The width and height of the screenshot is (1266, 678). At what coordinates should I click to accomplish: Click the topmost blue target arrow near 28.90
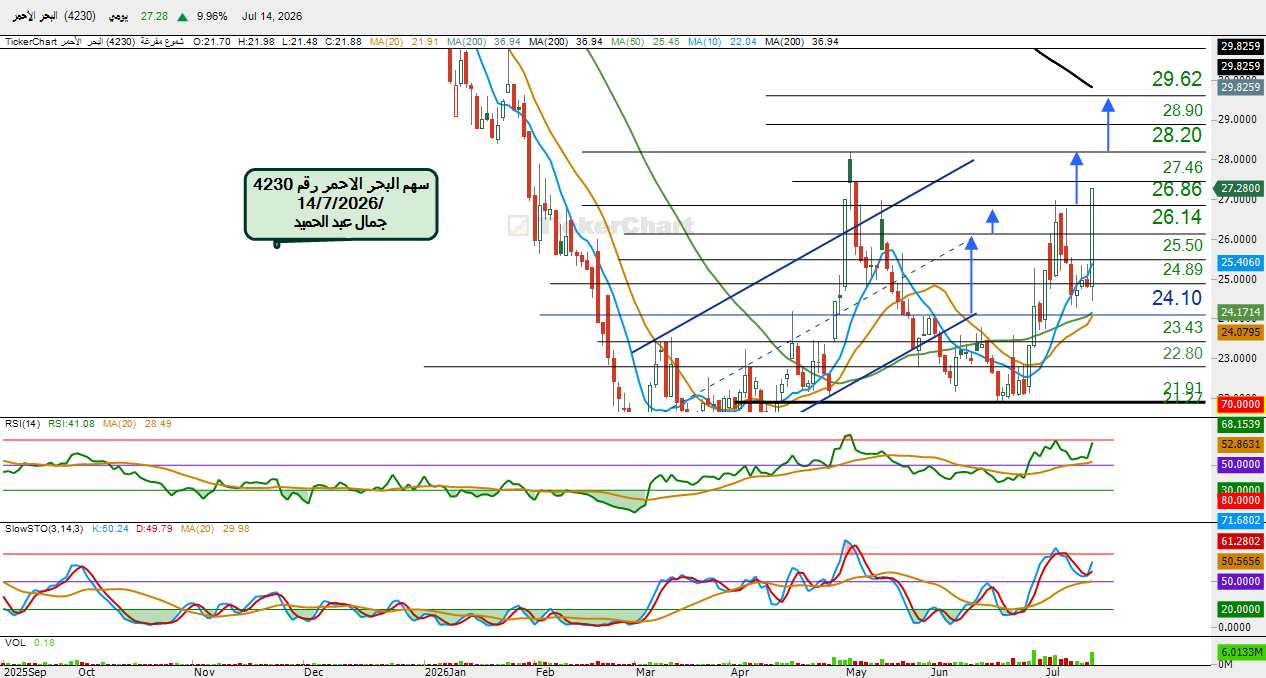click(x=1108, y=124)
